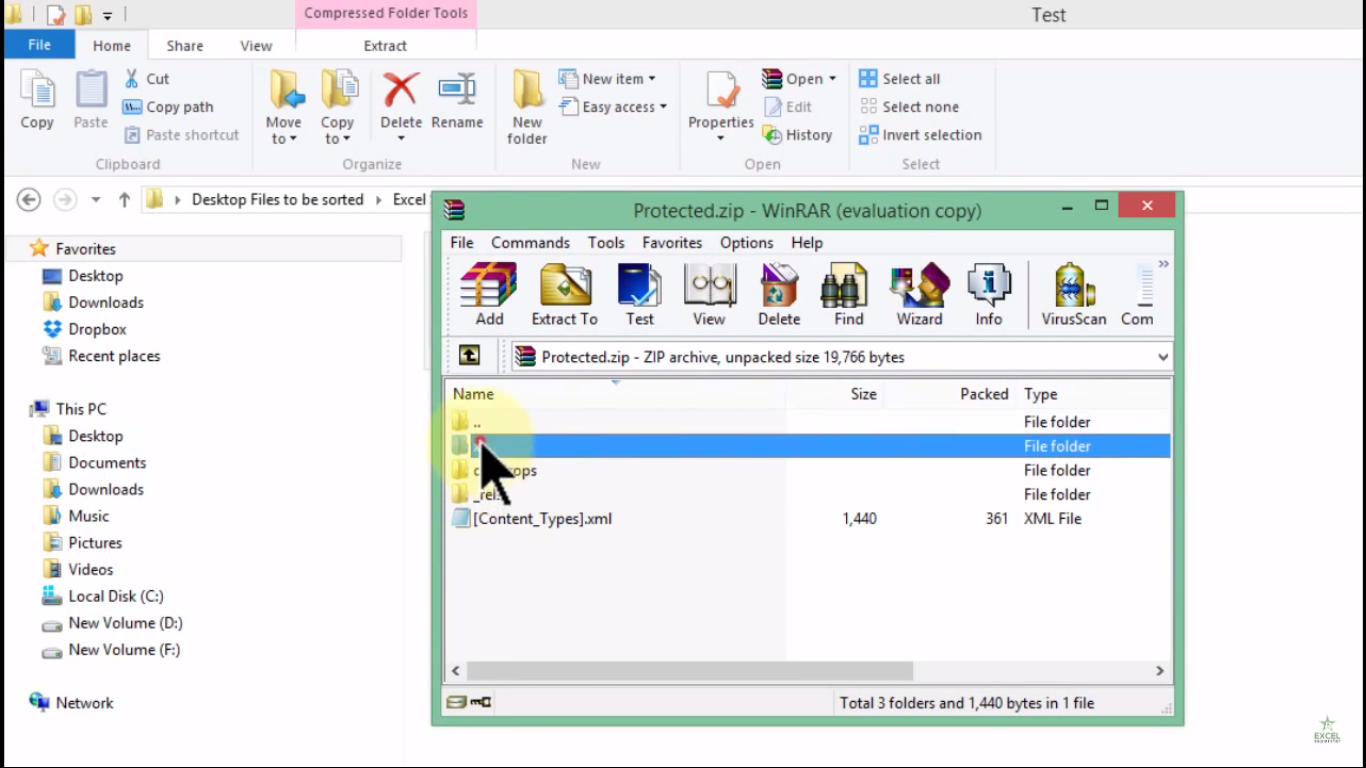Click Select all in ribbon
This screenshot has height=768, width=1366.
pyautogui.click(x=899, y=79)
